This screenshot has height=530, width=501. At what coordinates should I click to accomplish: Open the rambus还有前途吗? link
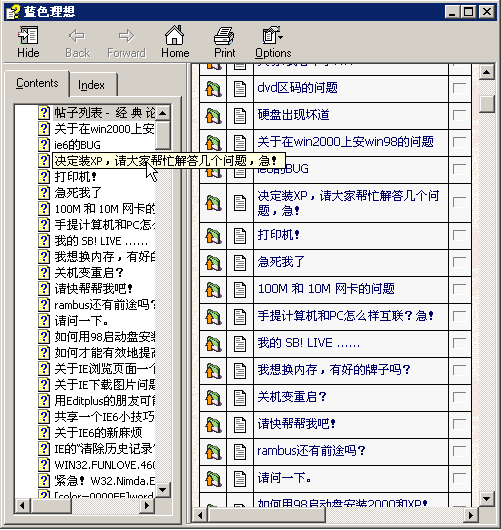pyautogui.click(x=311, y=451)
